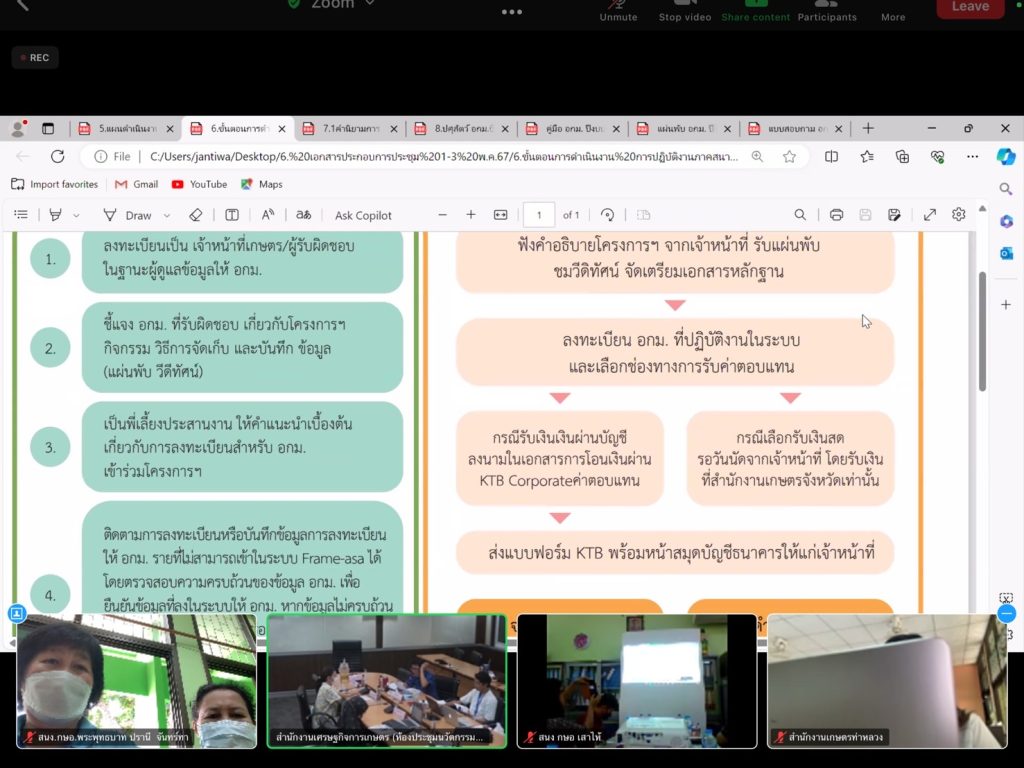The image size is (1024, 768).
Task: Open the Edge tab actions menu
Action: pyautogui.click(x=48, y=129)
